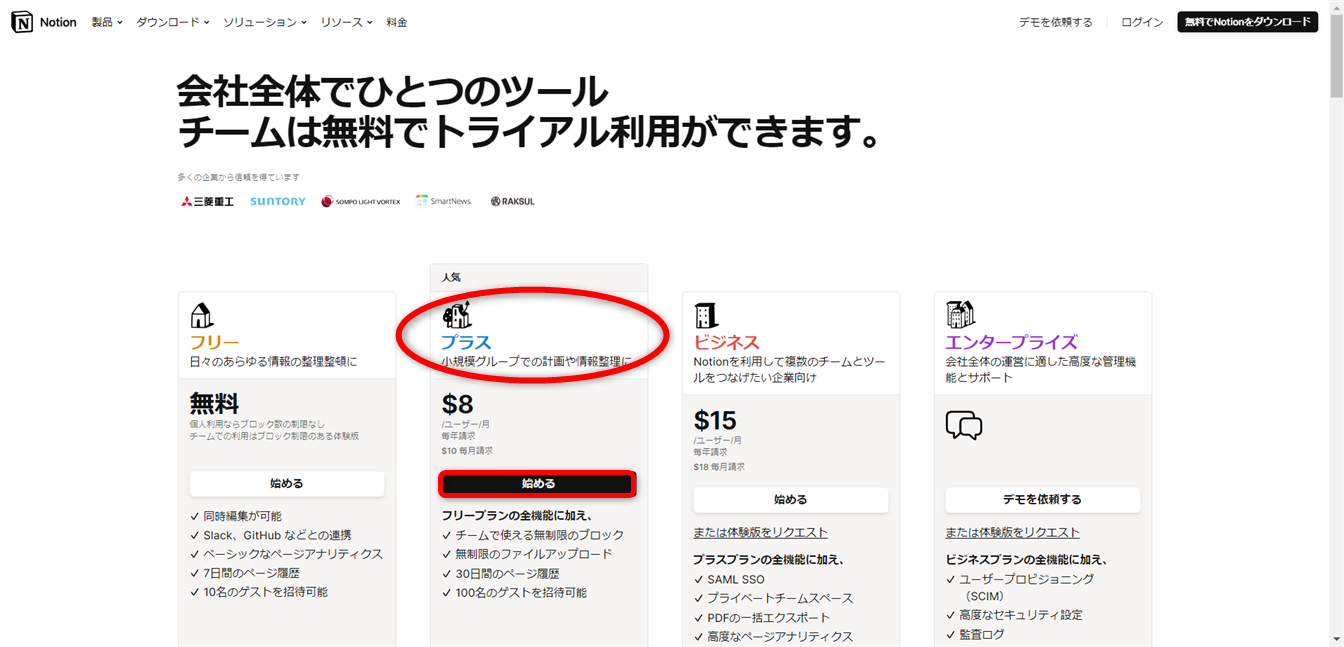1344x647 pixels.
Task: Open the ダウンロード dropdown menu
Action: pyautogui.click(x=172, y=22)
